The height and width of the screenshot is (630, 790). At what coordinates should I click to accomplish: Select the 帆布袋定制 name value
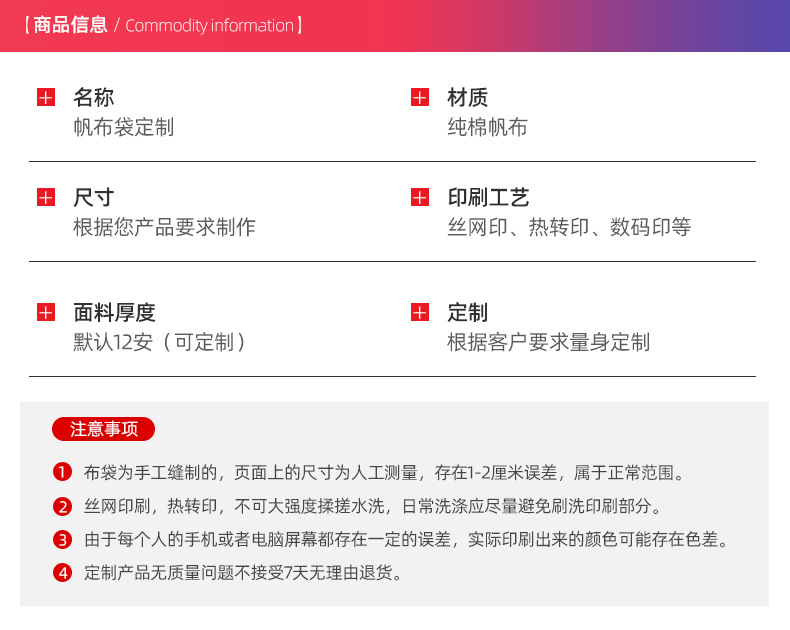(123, 128)
